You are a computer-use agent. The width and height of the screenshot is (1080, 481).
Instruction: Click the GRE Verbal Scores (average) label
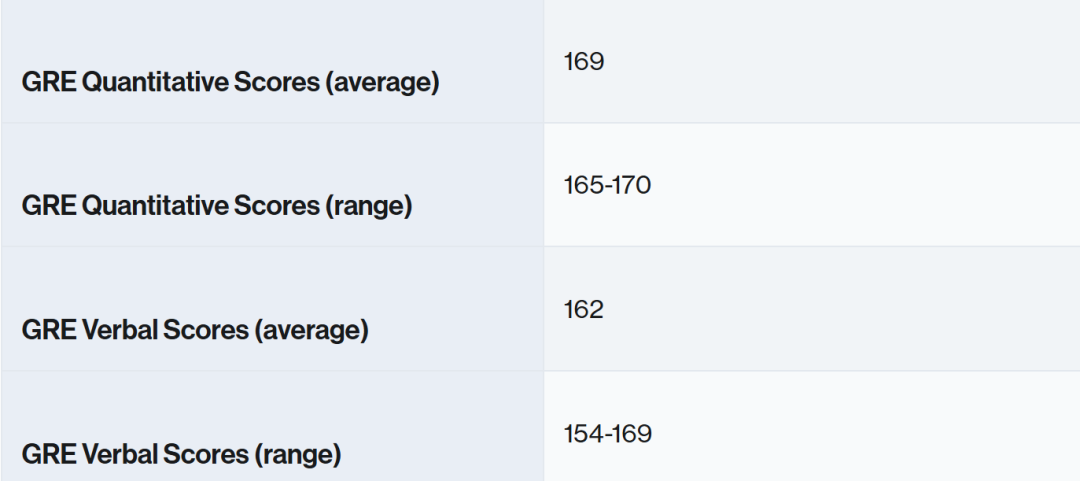point(194,330)
